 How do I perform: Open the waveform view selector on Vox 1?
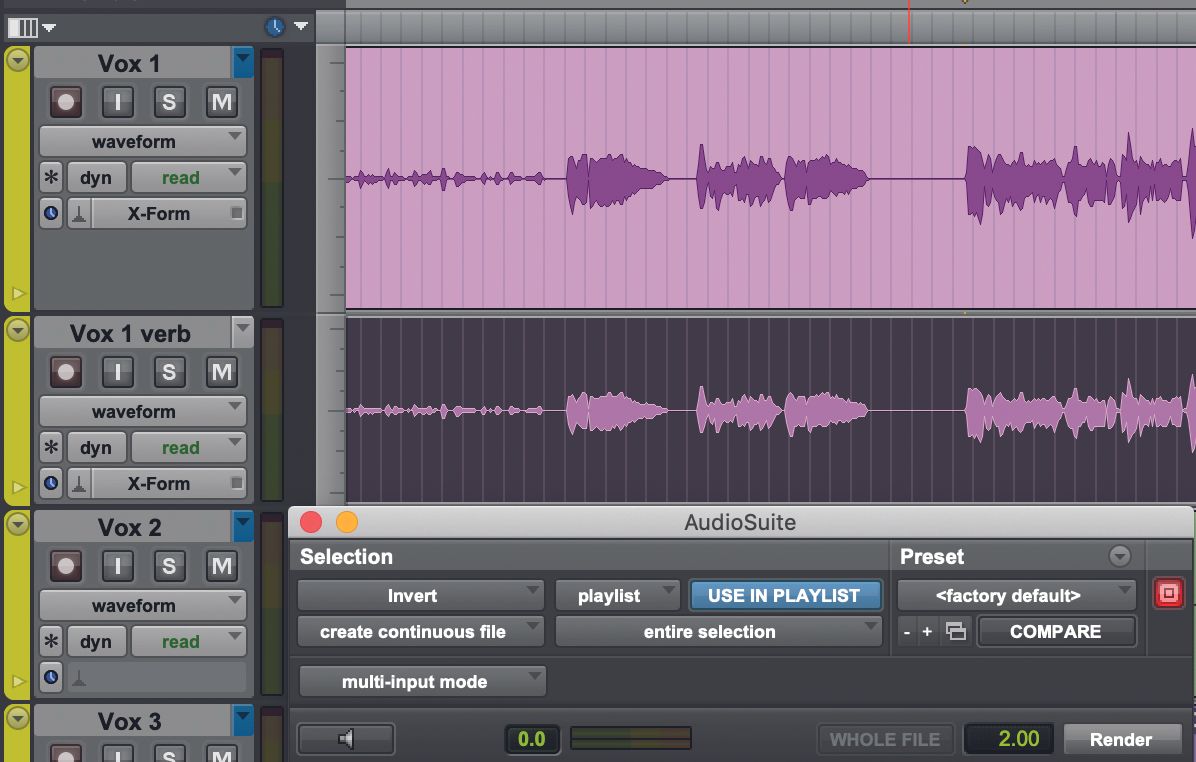[142, 141]
